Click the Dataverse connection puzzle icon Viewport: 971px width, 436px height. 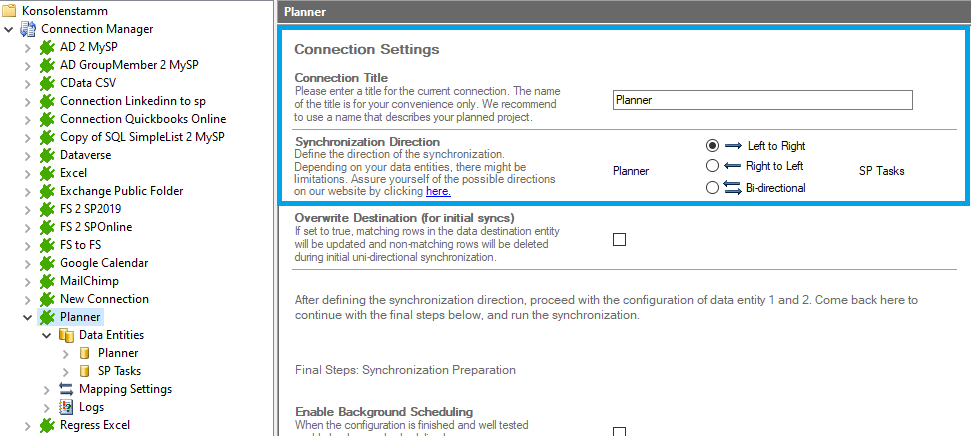47,155
